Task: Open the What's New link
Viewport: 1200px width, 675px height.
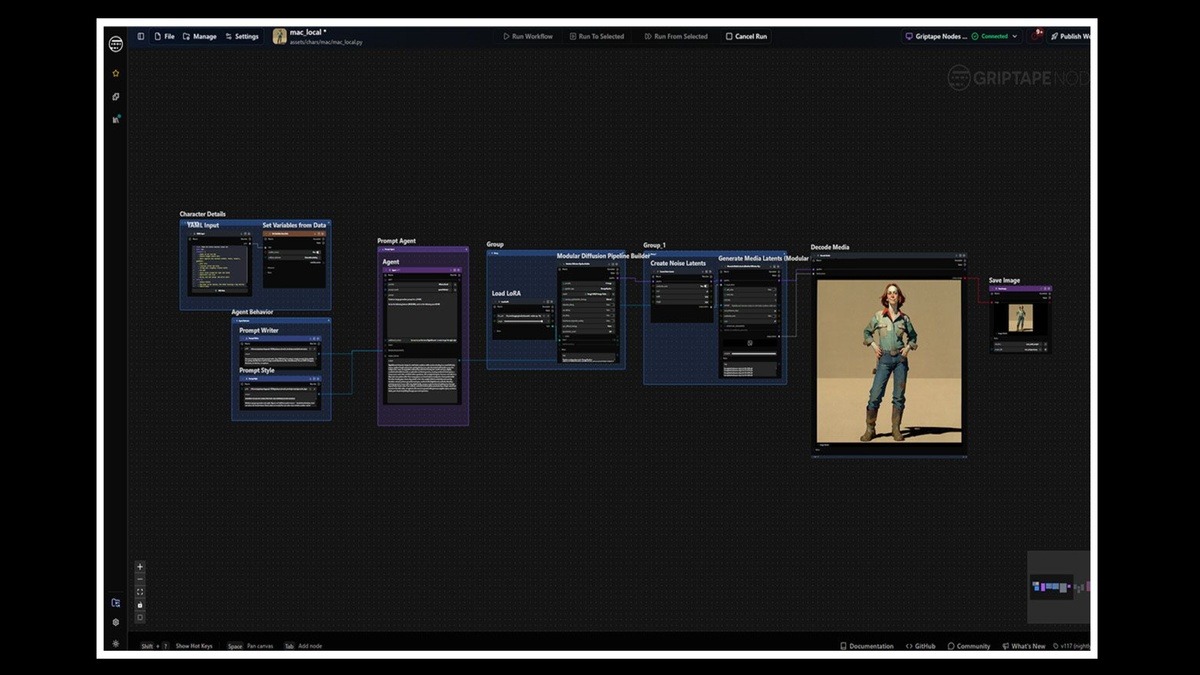Action: [1024, 646]
